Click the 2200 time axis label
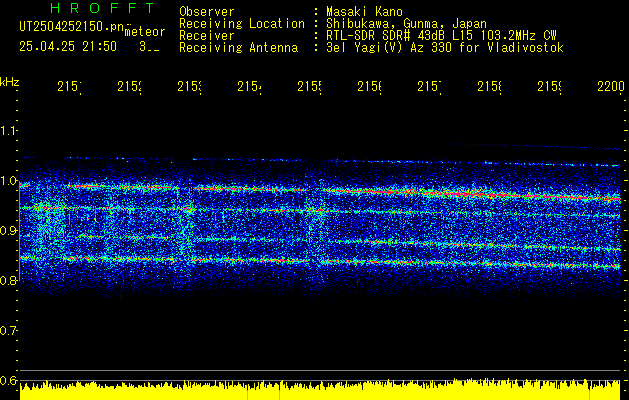Image resolution: width=629 pixels, height=400 pixels. [x=611, y=86]
